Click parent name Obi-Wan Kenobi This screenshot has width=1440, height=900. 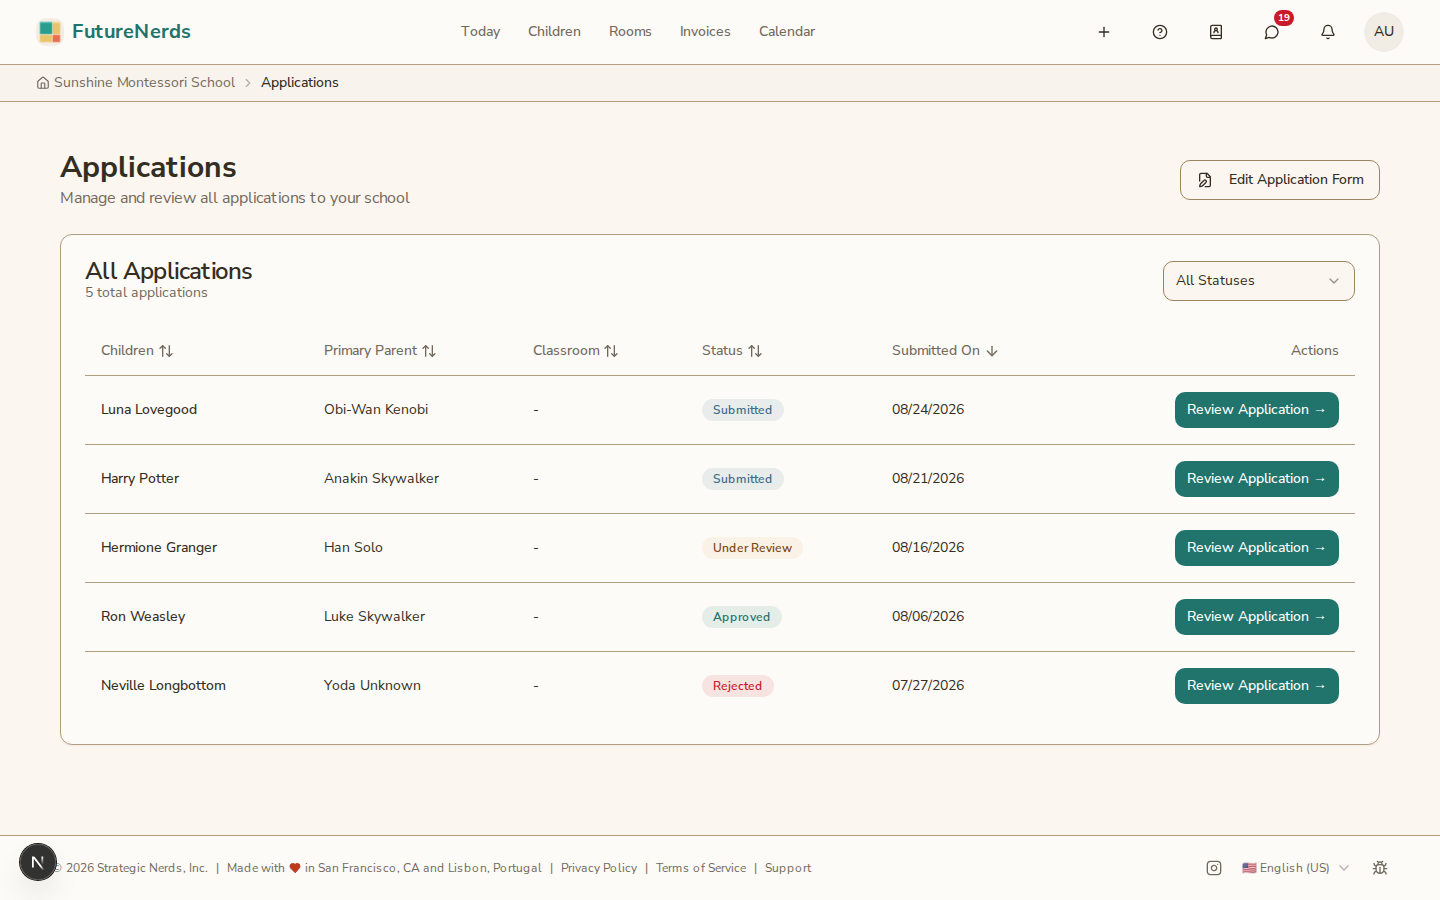tap(376, 410)
